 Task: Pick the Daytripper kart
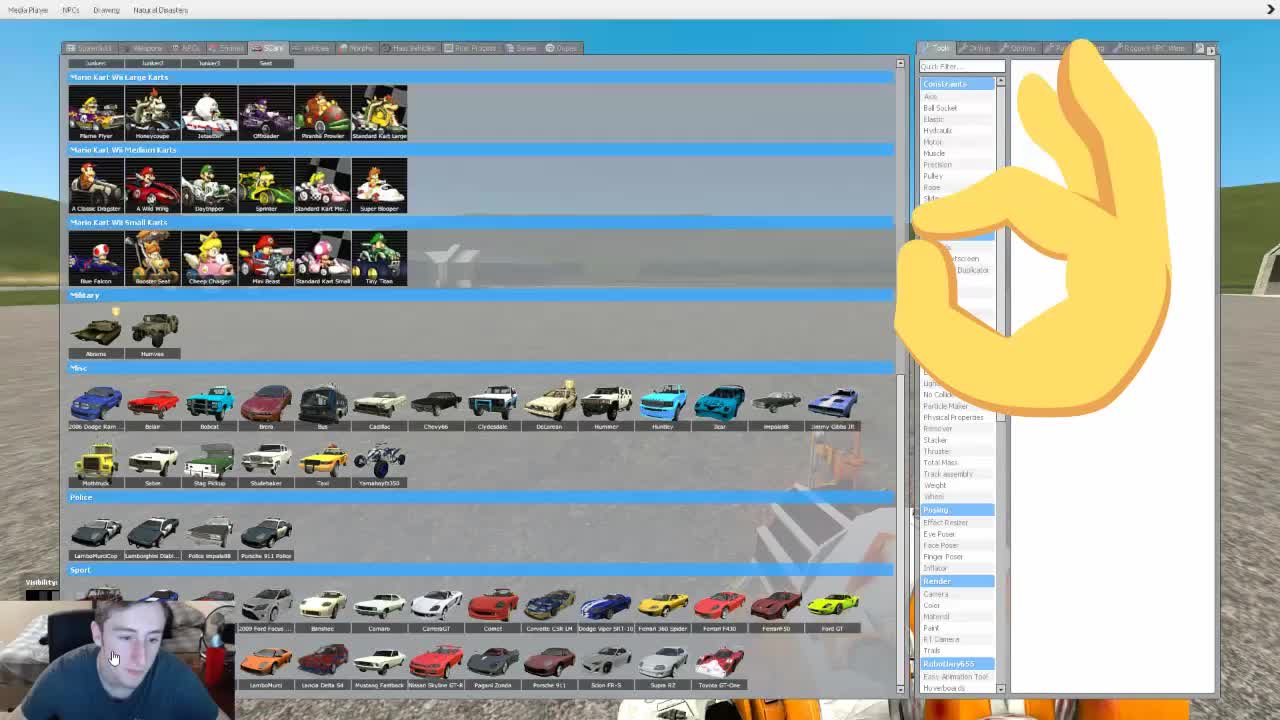pyautogui.click(x=209, y=186)
